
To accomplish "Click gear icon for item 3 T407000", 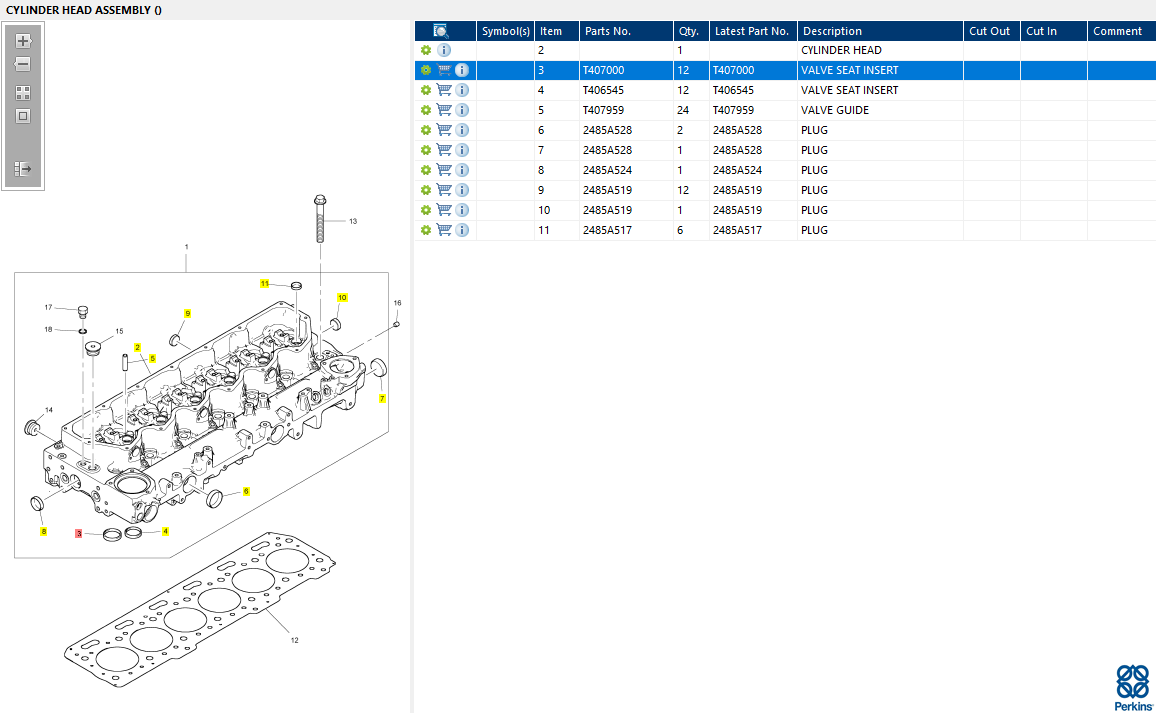I will pyautogui.click(x=425, y=70).
